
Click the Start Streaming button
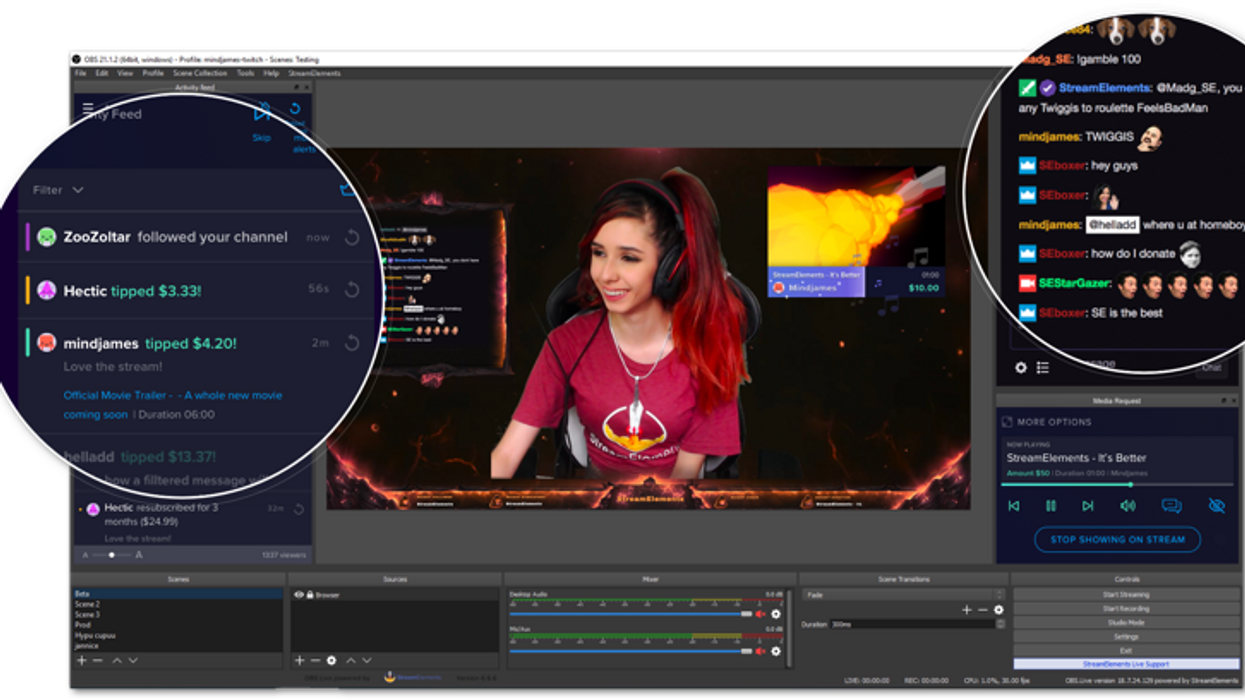(x=1126, y=595)
